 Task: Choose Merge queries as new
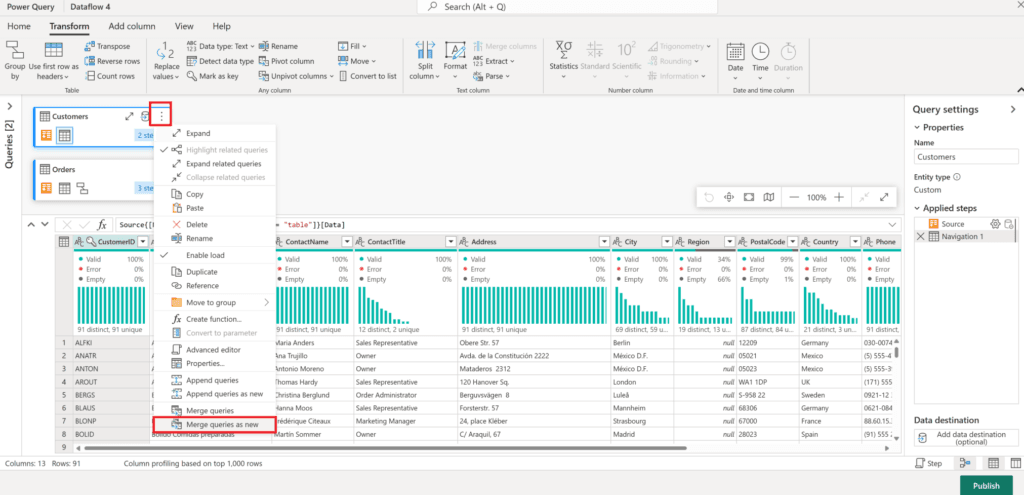point(214,424)
